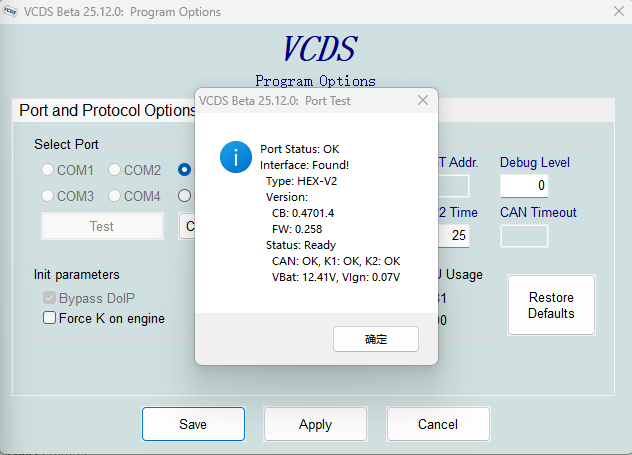Image resolution: width=632 pixels, height=455 pixels.
Task: Click the CAN Timeout input box
Action: [x=524, y=236]
